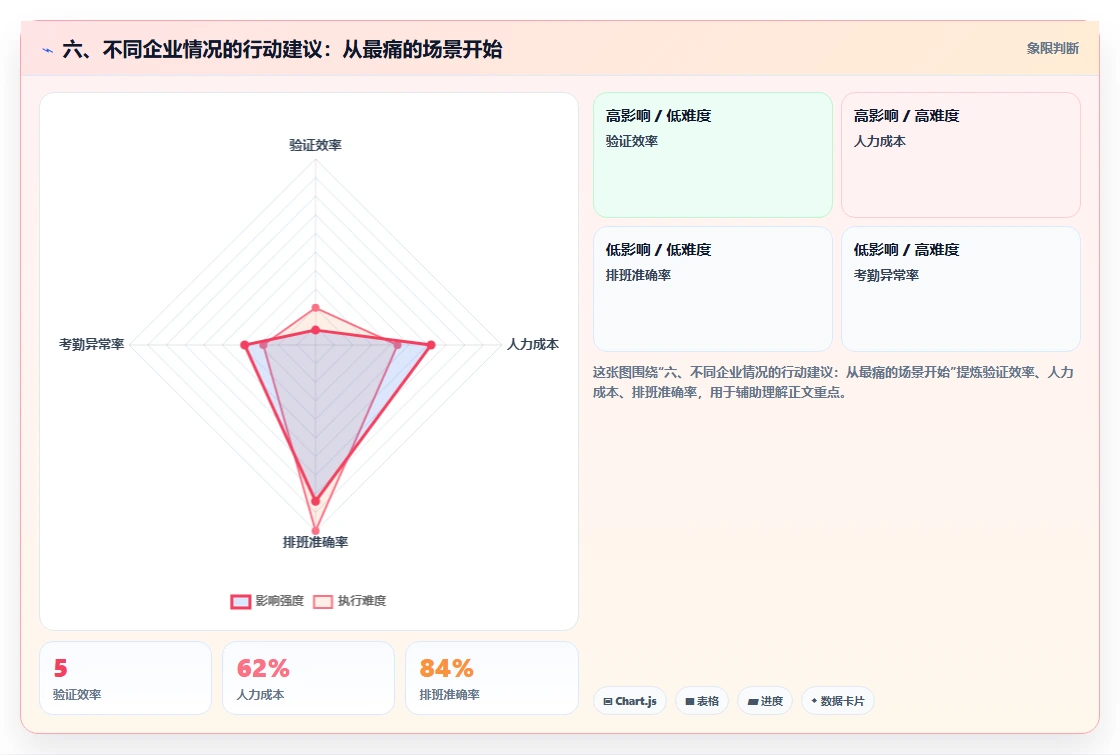
Task: Click the 执行难度 legend label
Action: pos(362,601)
